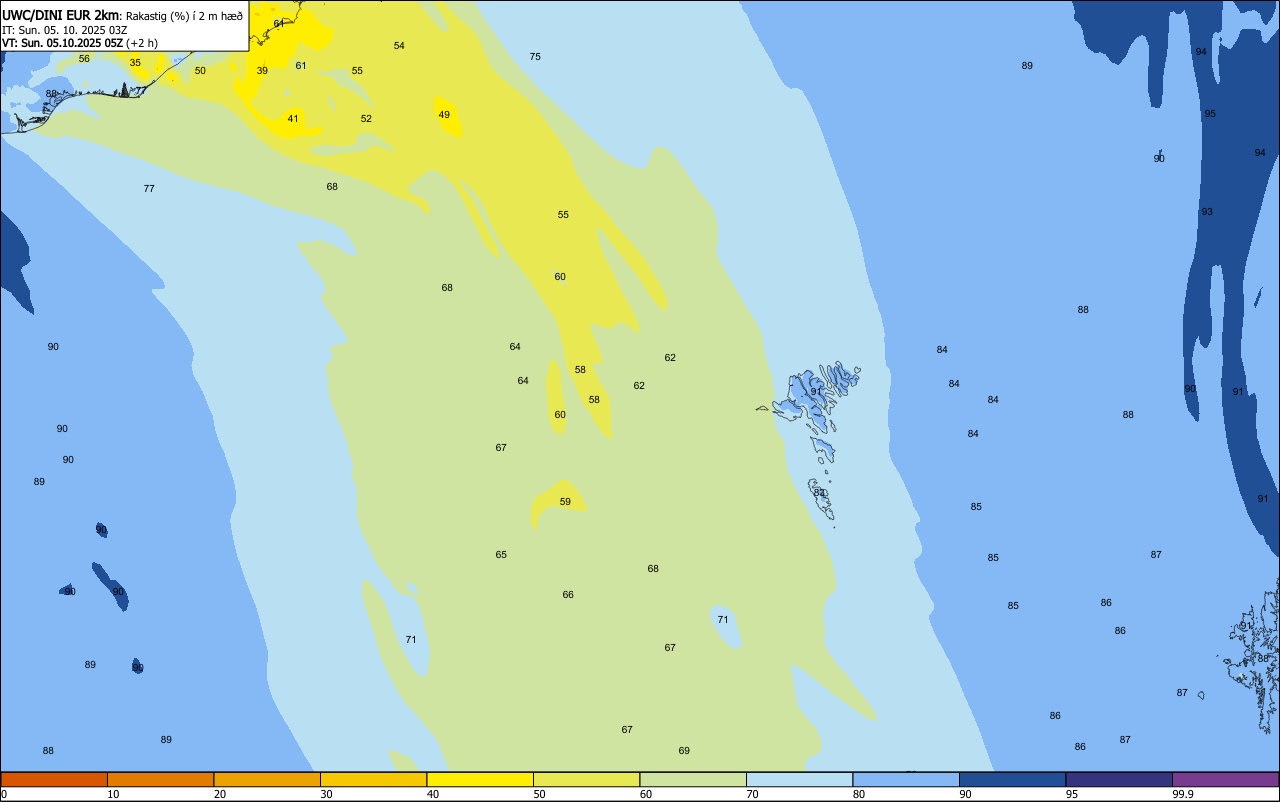
Task: Click the light blue 80–90 legend swatch
Action: tap(906, 779)
